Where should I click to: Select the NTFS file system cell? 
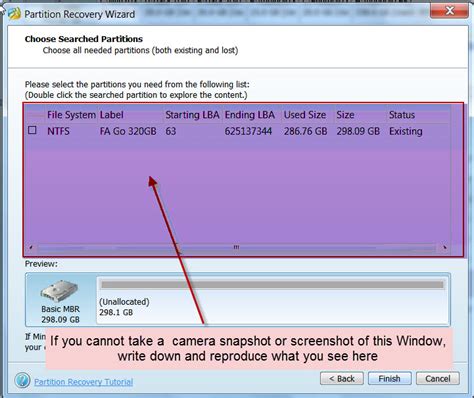click(58, 131)
